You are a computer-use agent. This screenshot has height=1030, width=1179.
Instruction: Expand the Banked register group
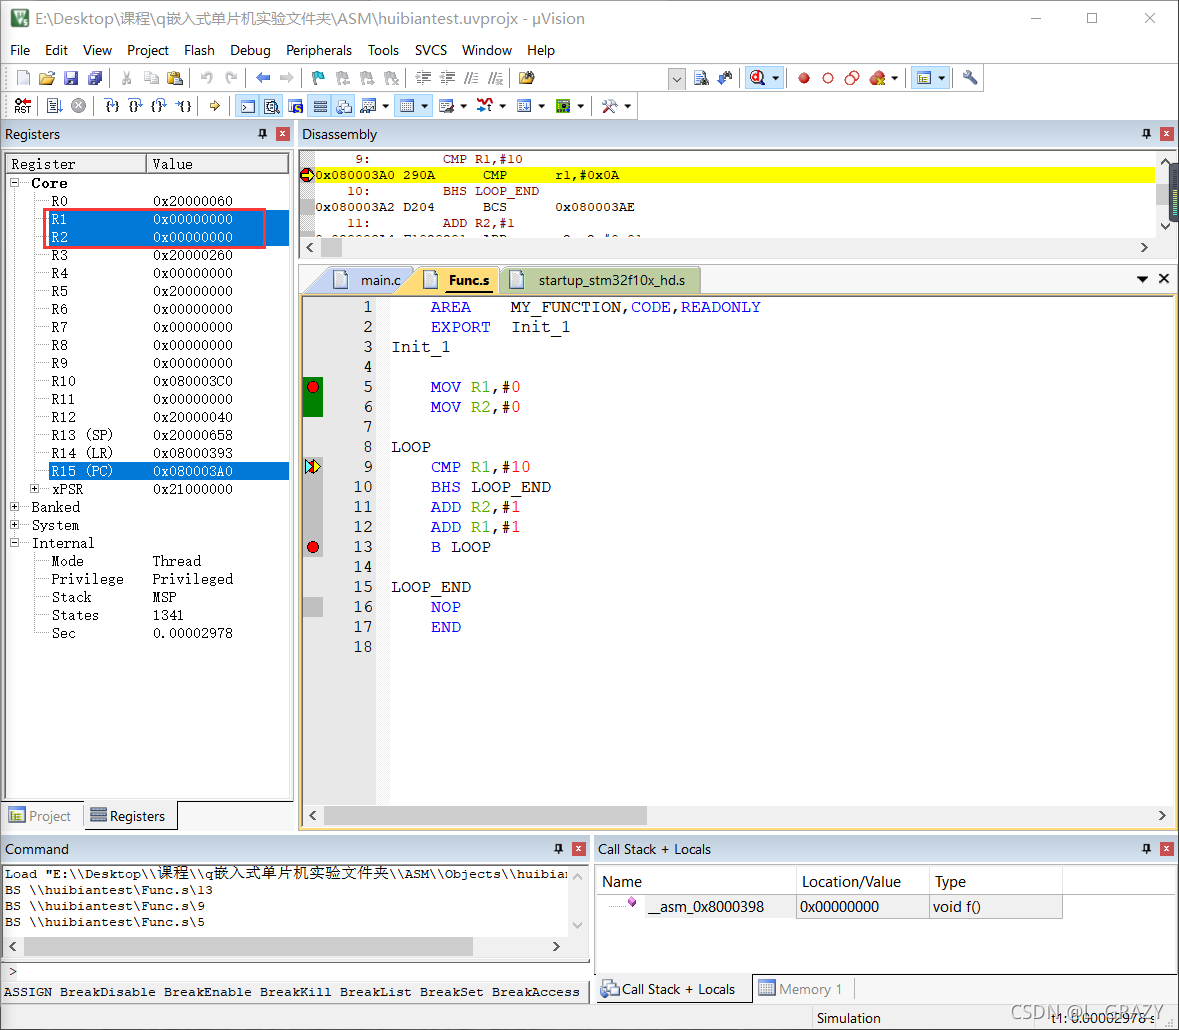click(14, 507)
